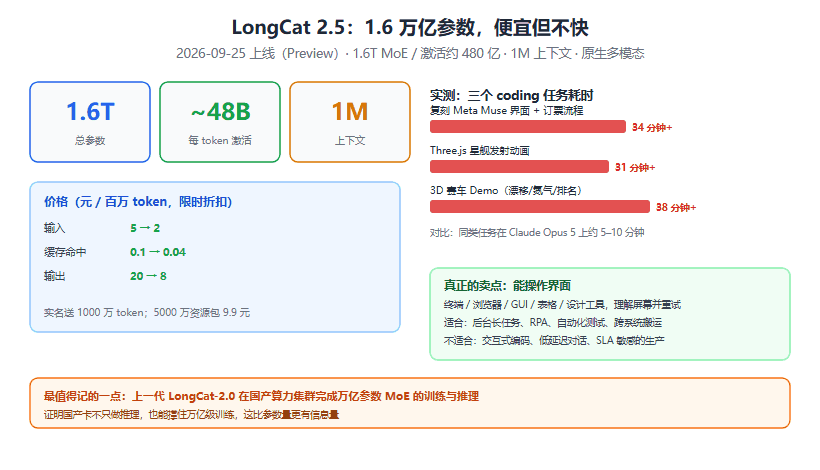Click the '38 分钟+' value
The width and height of the screenshot is (820, 470).
point(676,208)
